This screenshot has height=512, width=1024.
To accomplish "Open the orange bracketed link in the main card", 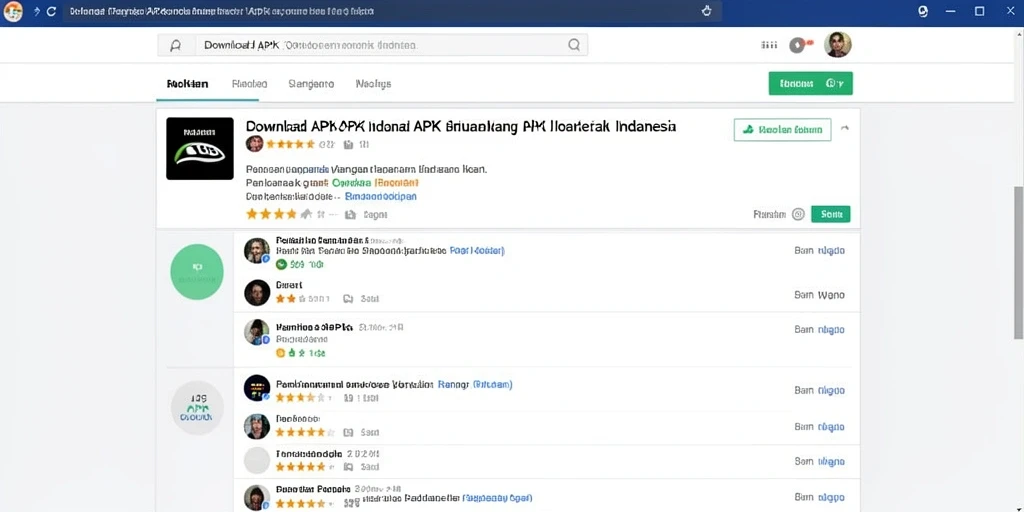I will point(396,183).
